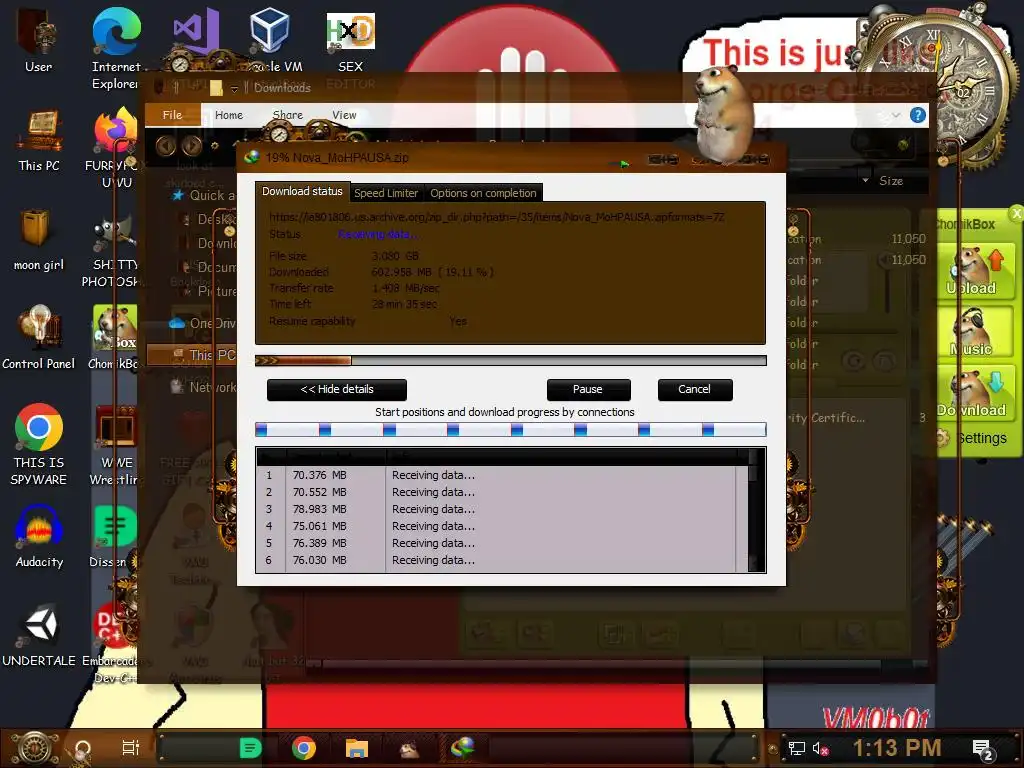
Task: Open the Visual Studio desktop icon
Action: (195, 33)
